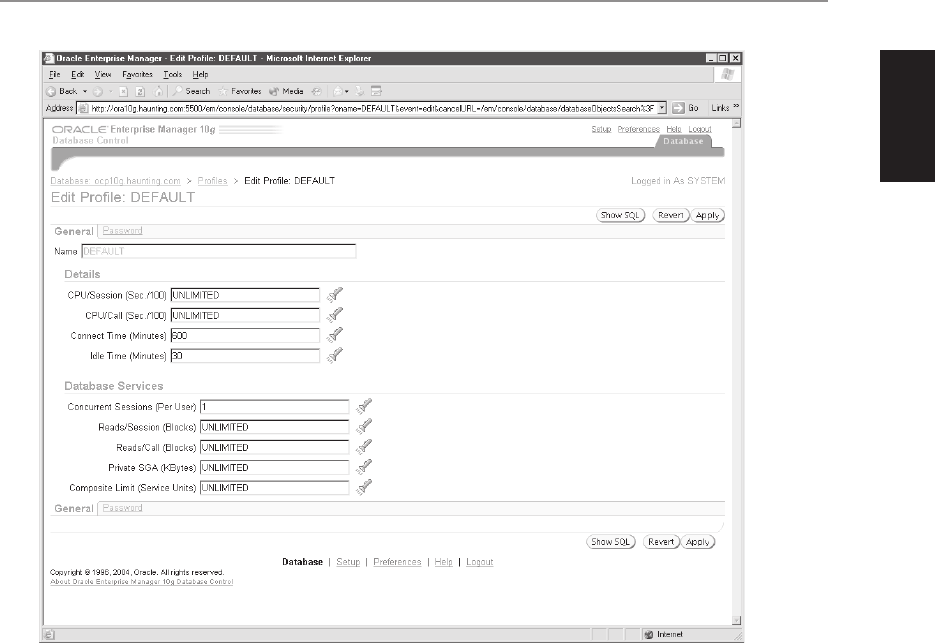
Task: Select the Database tab
Action: pos(683,141)
